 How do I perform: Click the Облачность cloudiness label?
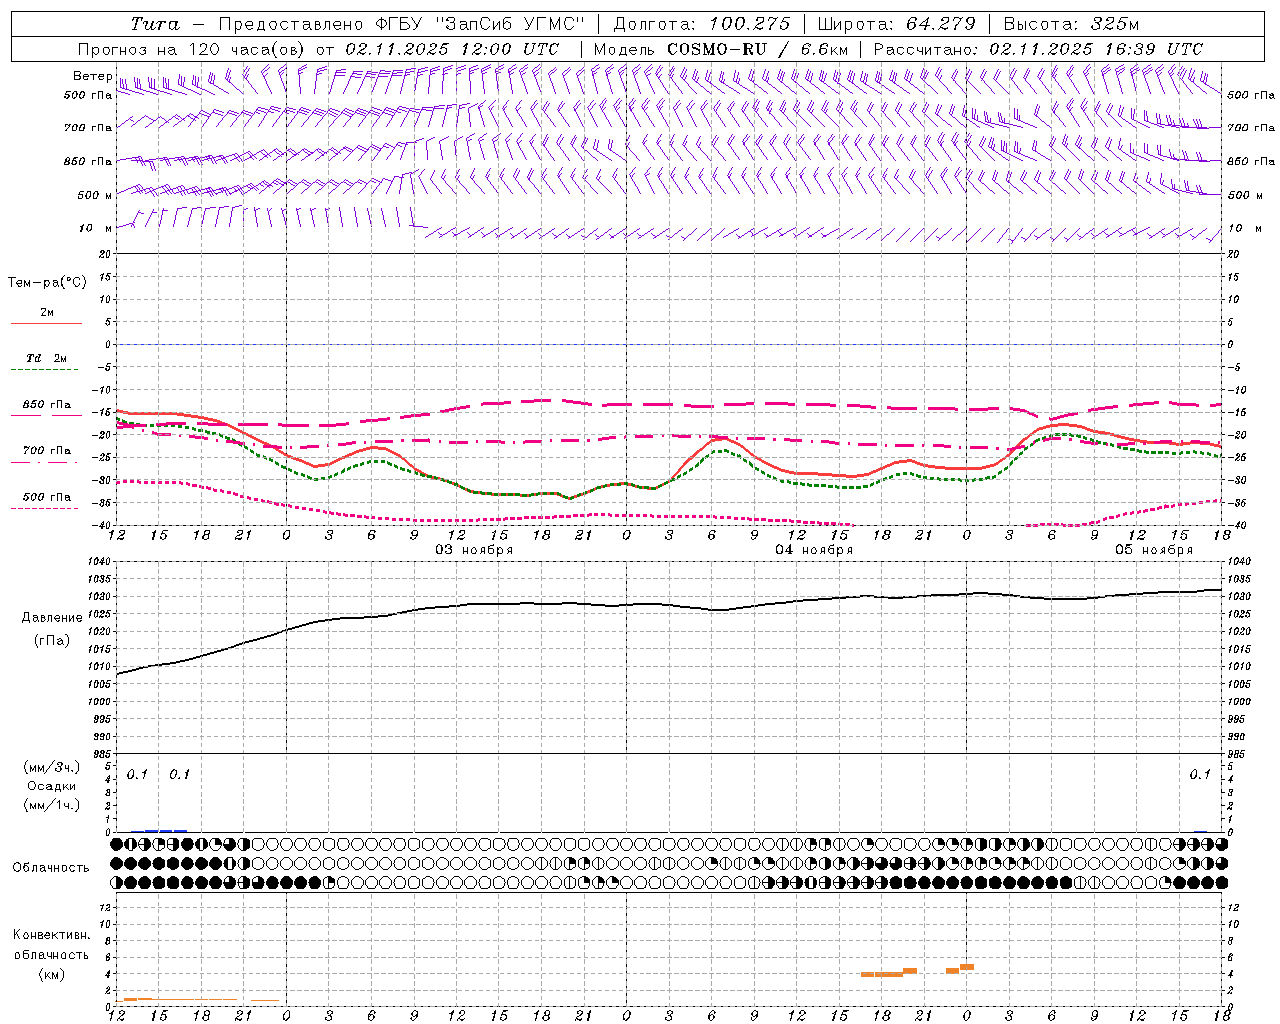pyautogui.click(x=51, y=868)
